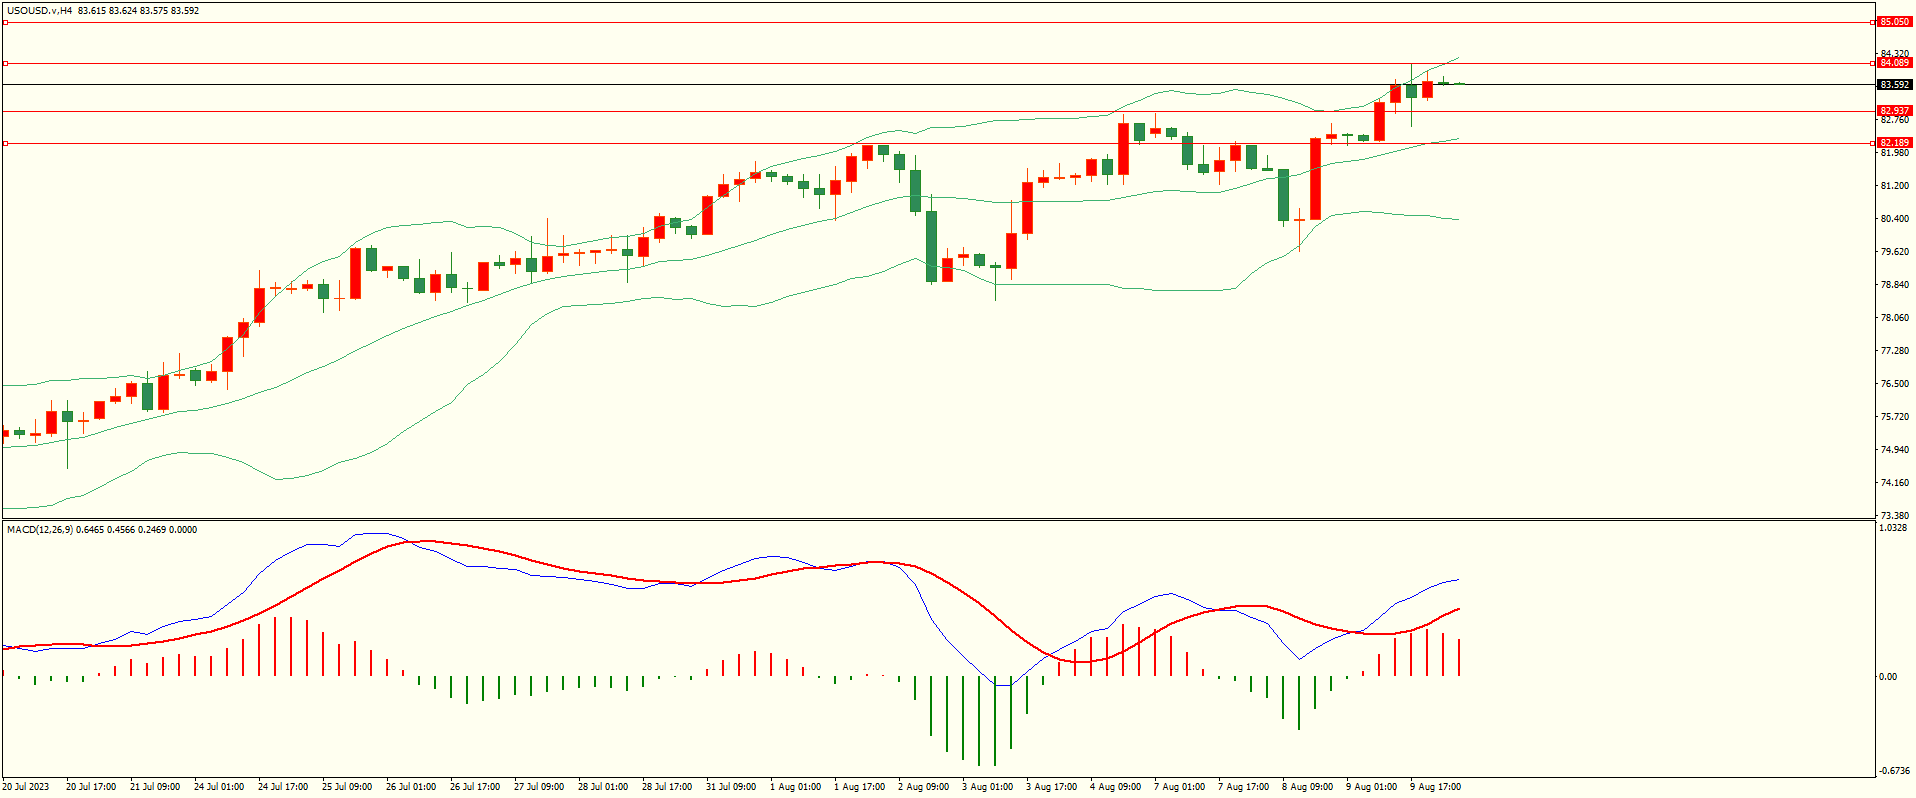Click the MACD scale value -0.6736
This screenshot has width=1916, height=798.
pos(1894,771)
